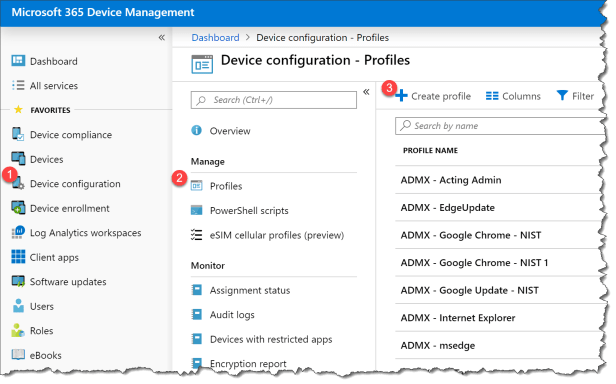Screen dimensions: 616x384
Task: Select eBooks in the sidebar
Action: [x=46, y=355]
